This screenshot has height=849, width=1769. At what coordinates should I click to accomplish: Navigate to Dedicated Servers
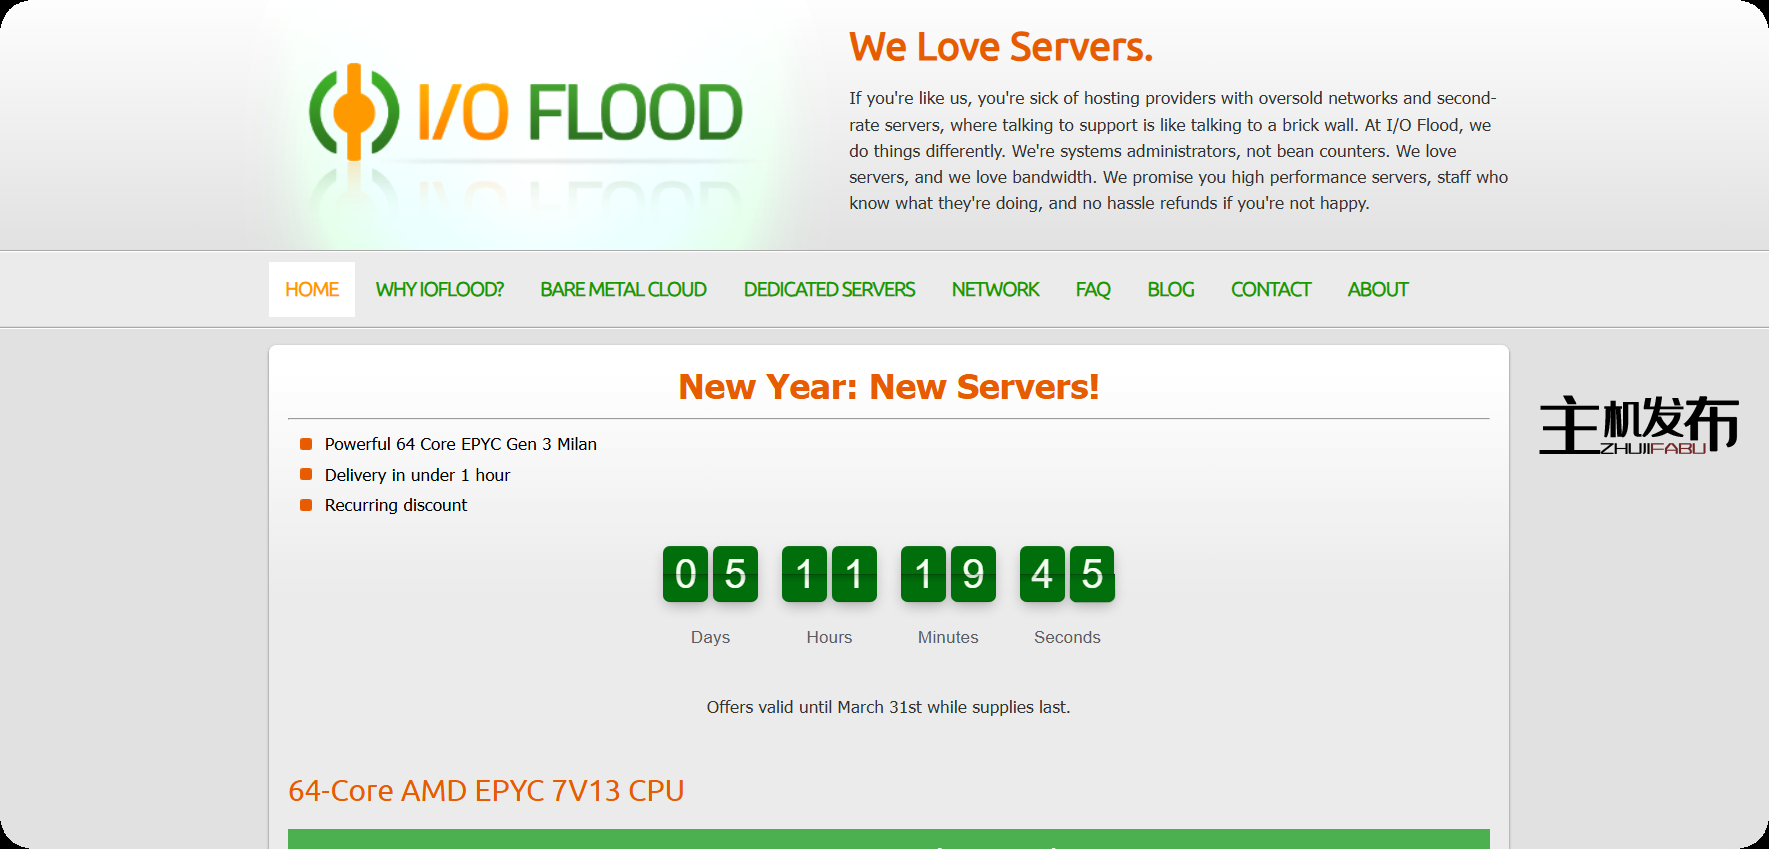[829, 290]
